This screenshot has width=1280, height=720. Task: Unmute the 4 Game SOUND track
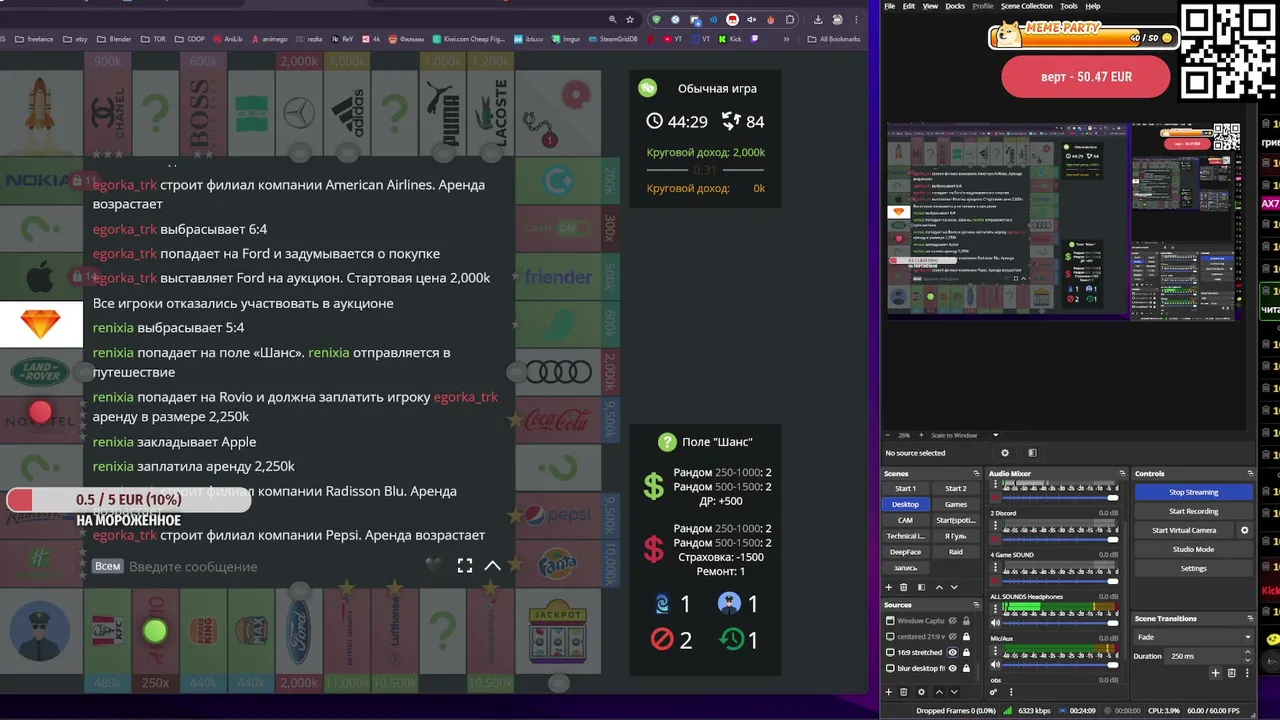click(x=995, y=581)
